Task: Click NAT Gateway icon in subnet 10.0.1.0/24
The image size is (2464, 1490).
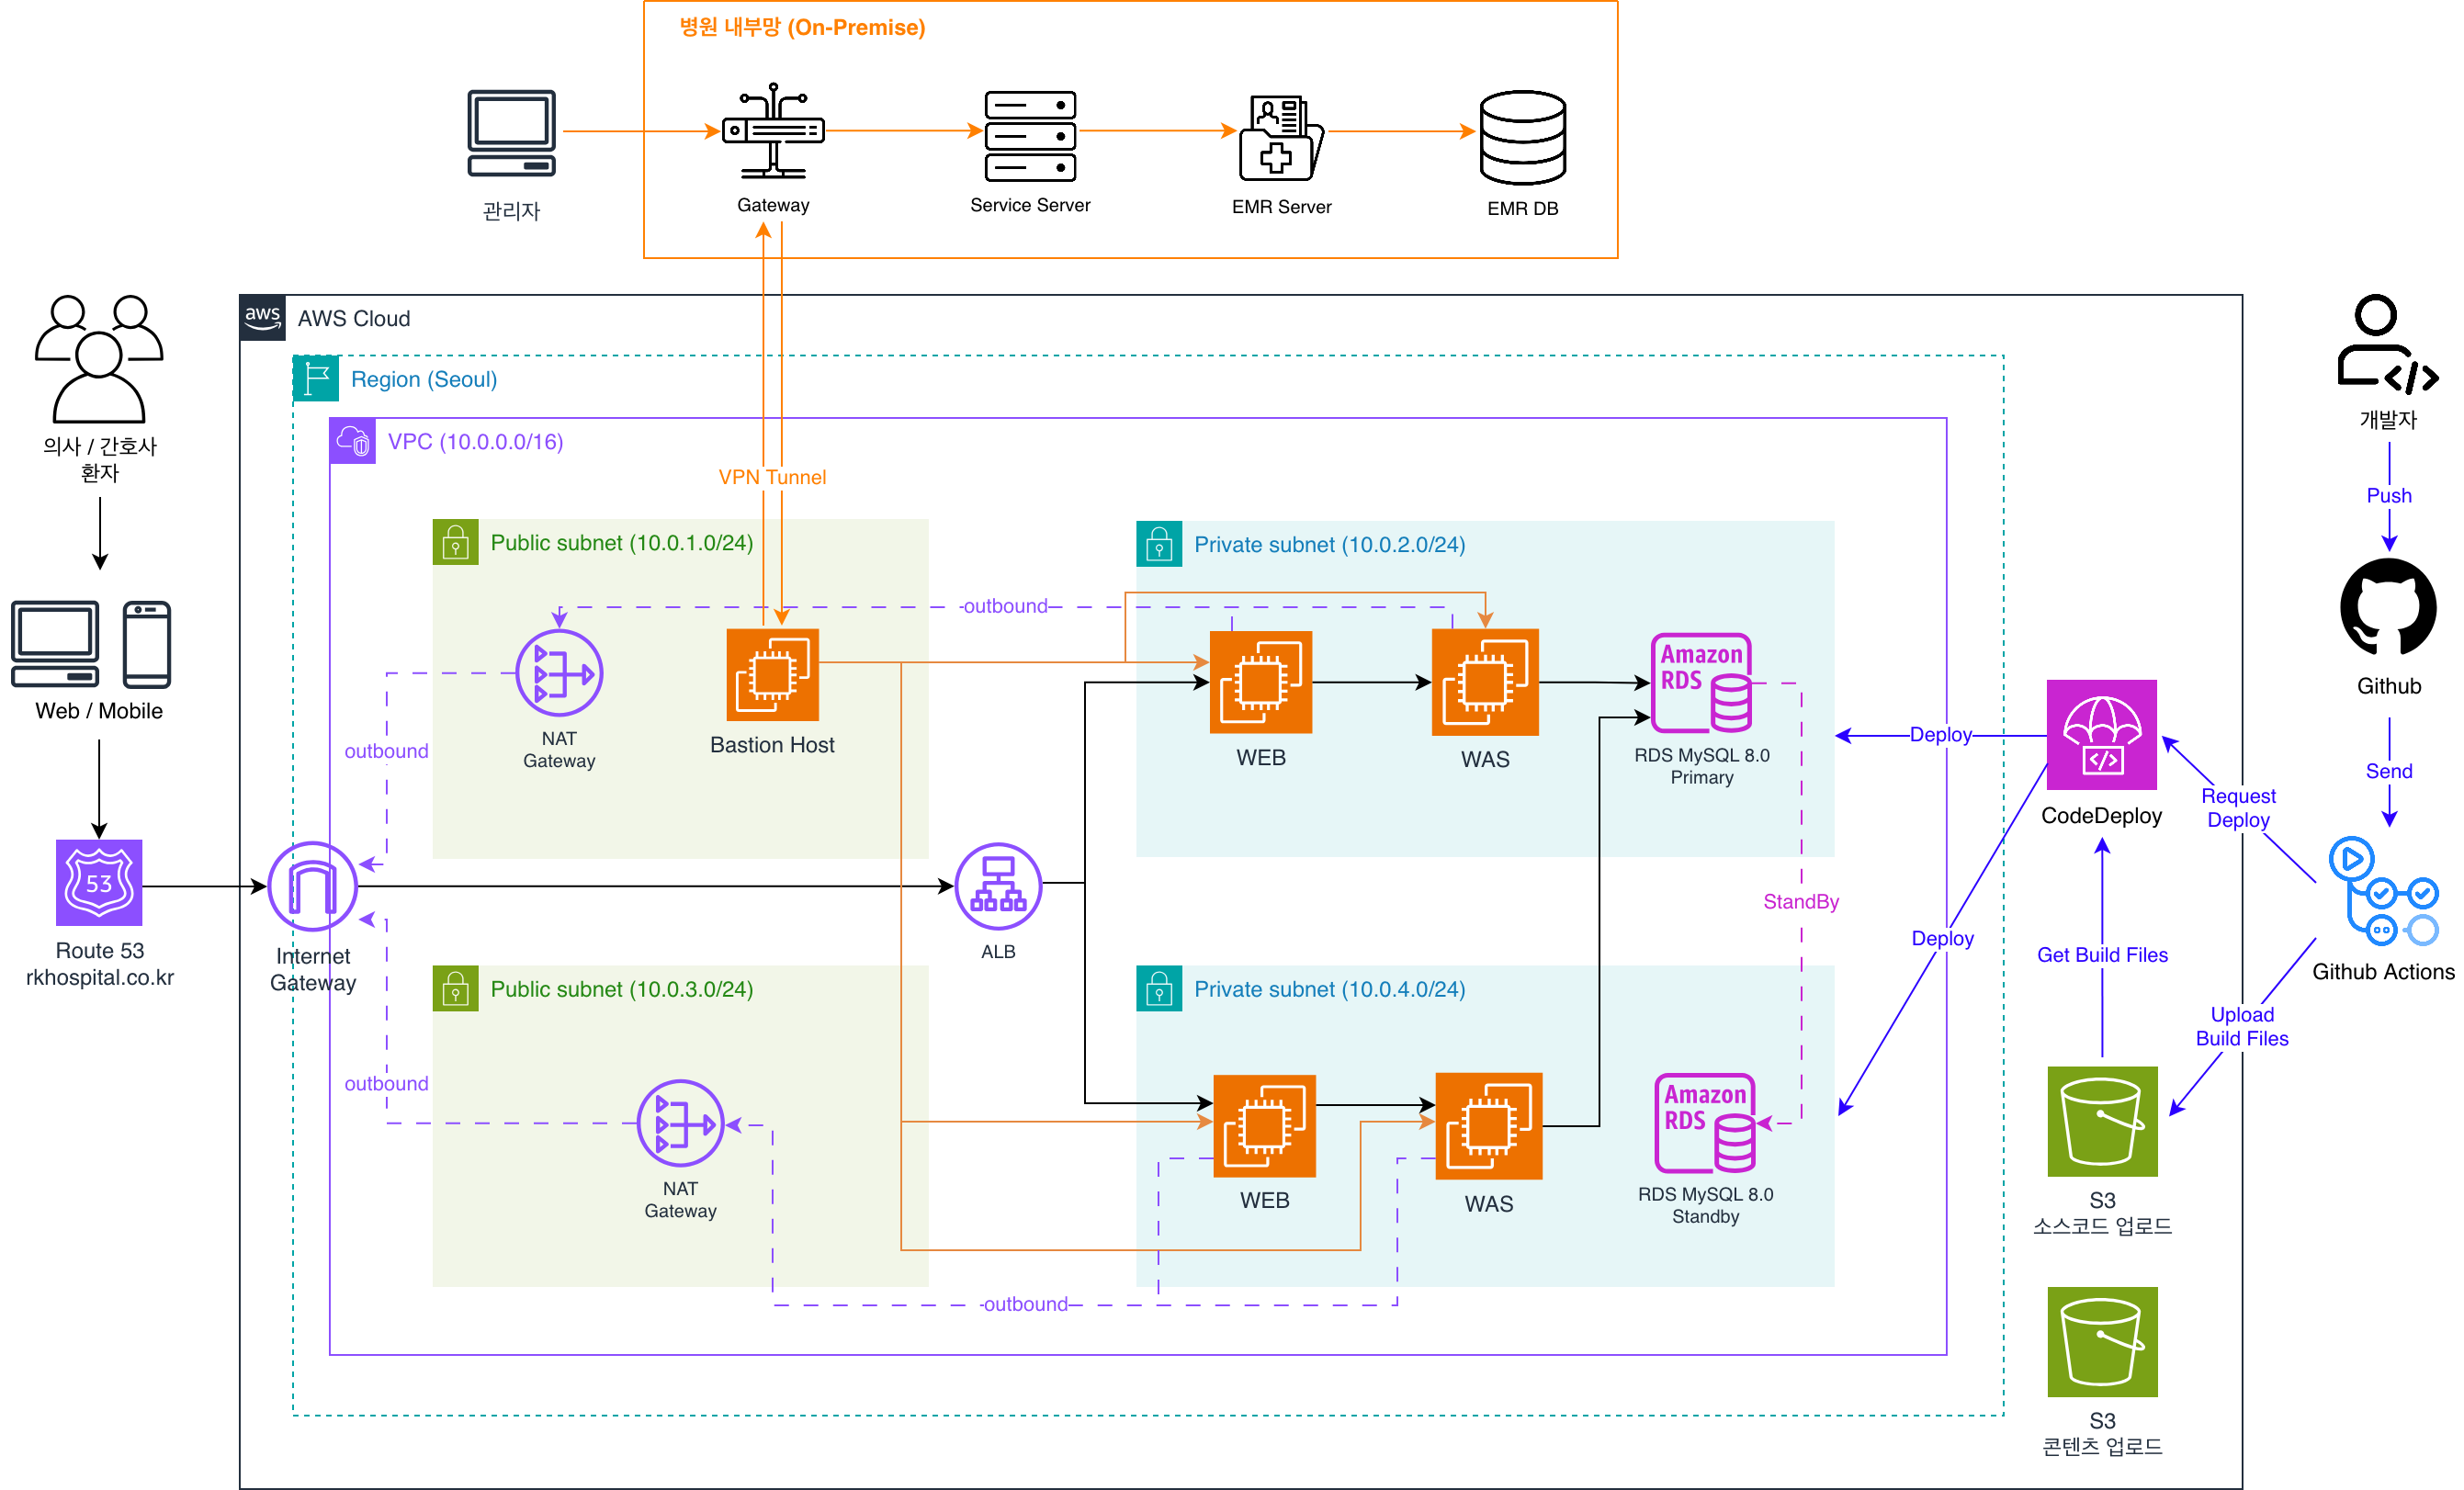Action: (x=559, y=673)
